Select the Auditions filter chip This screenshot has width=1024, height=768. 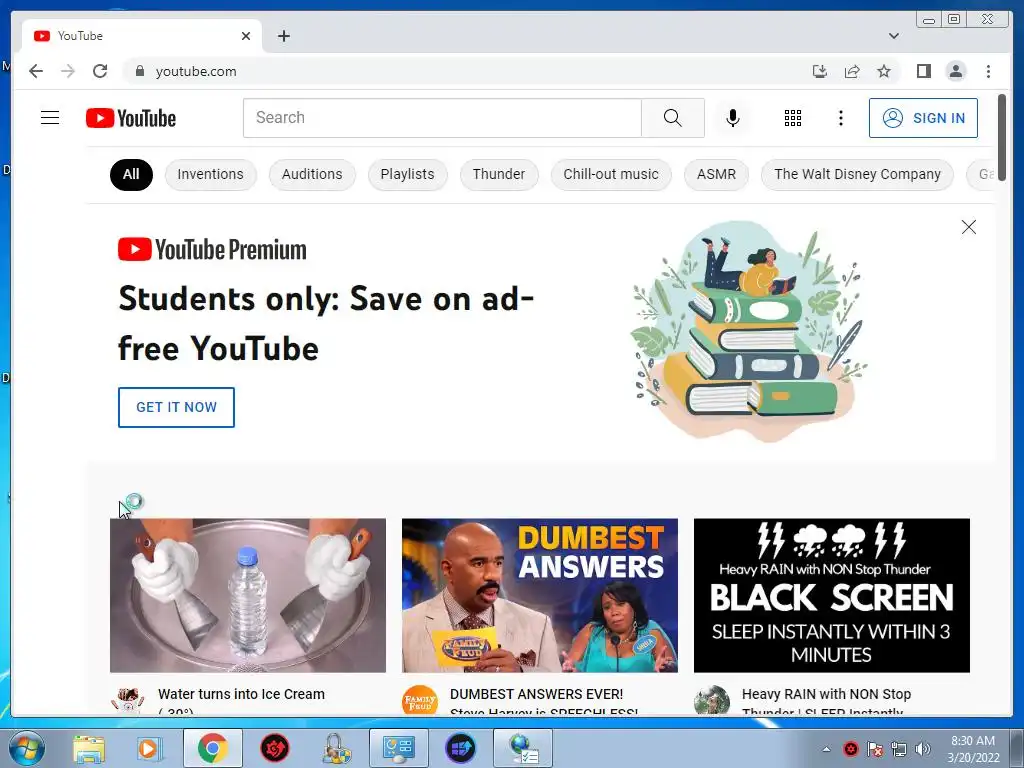pyautogui.click(x=312, y=174)
